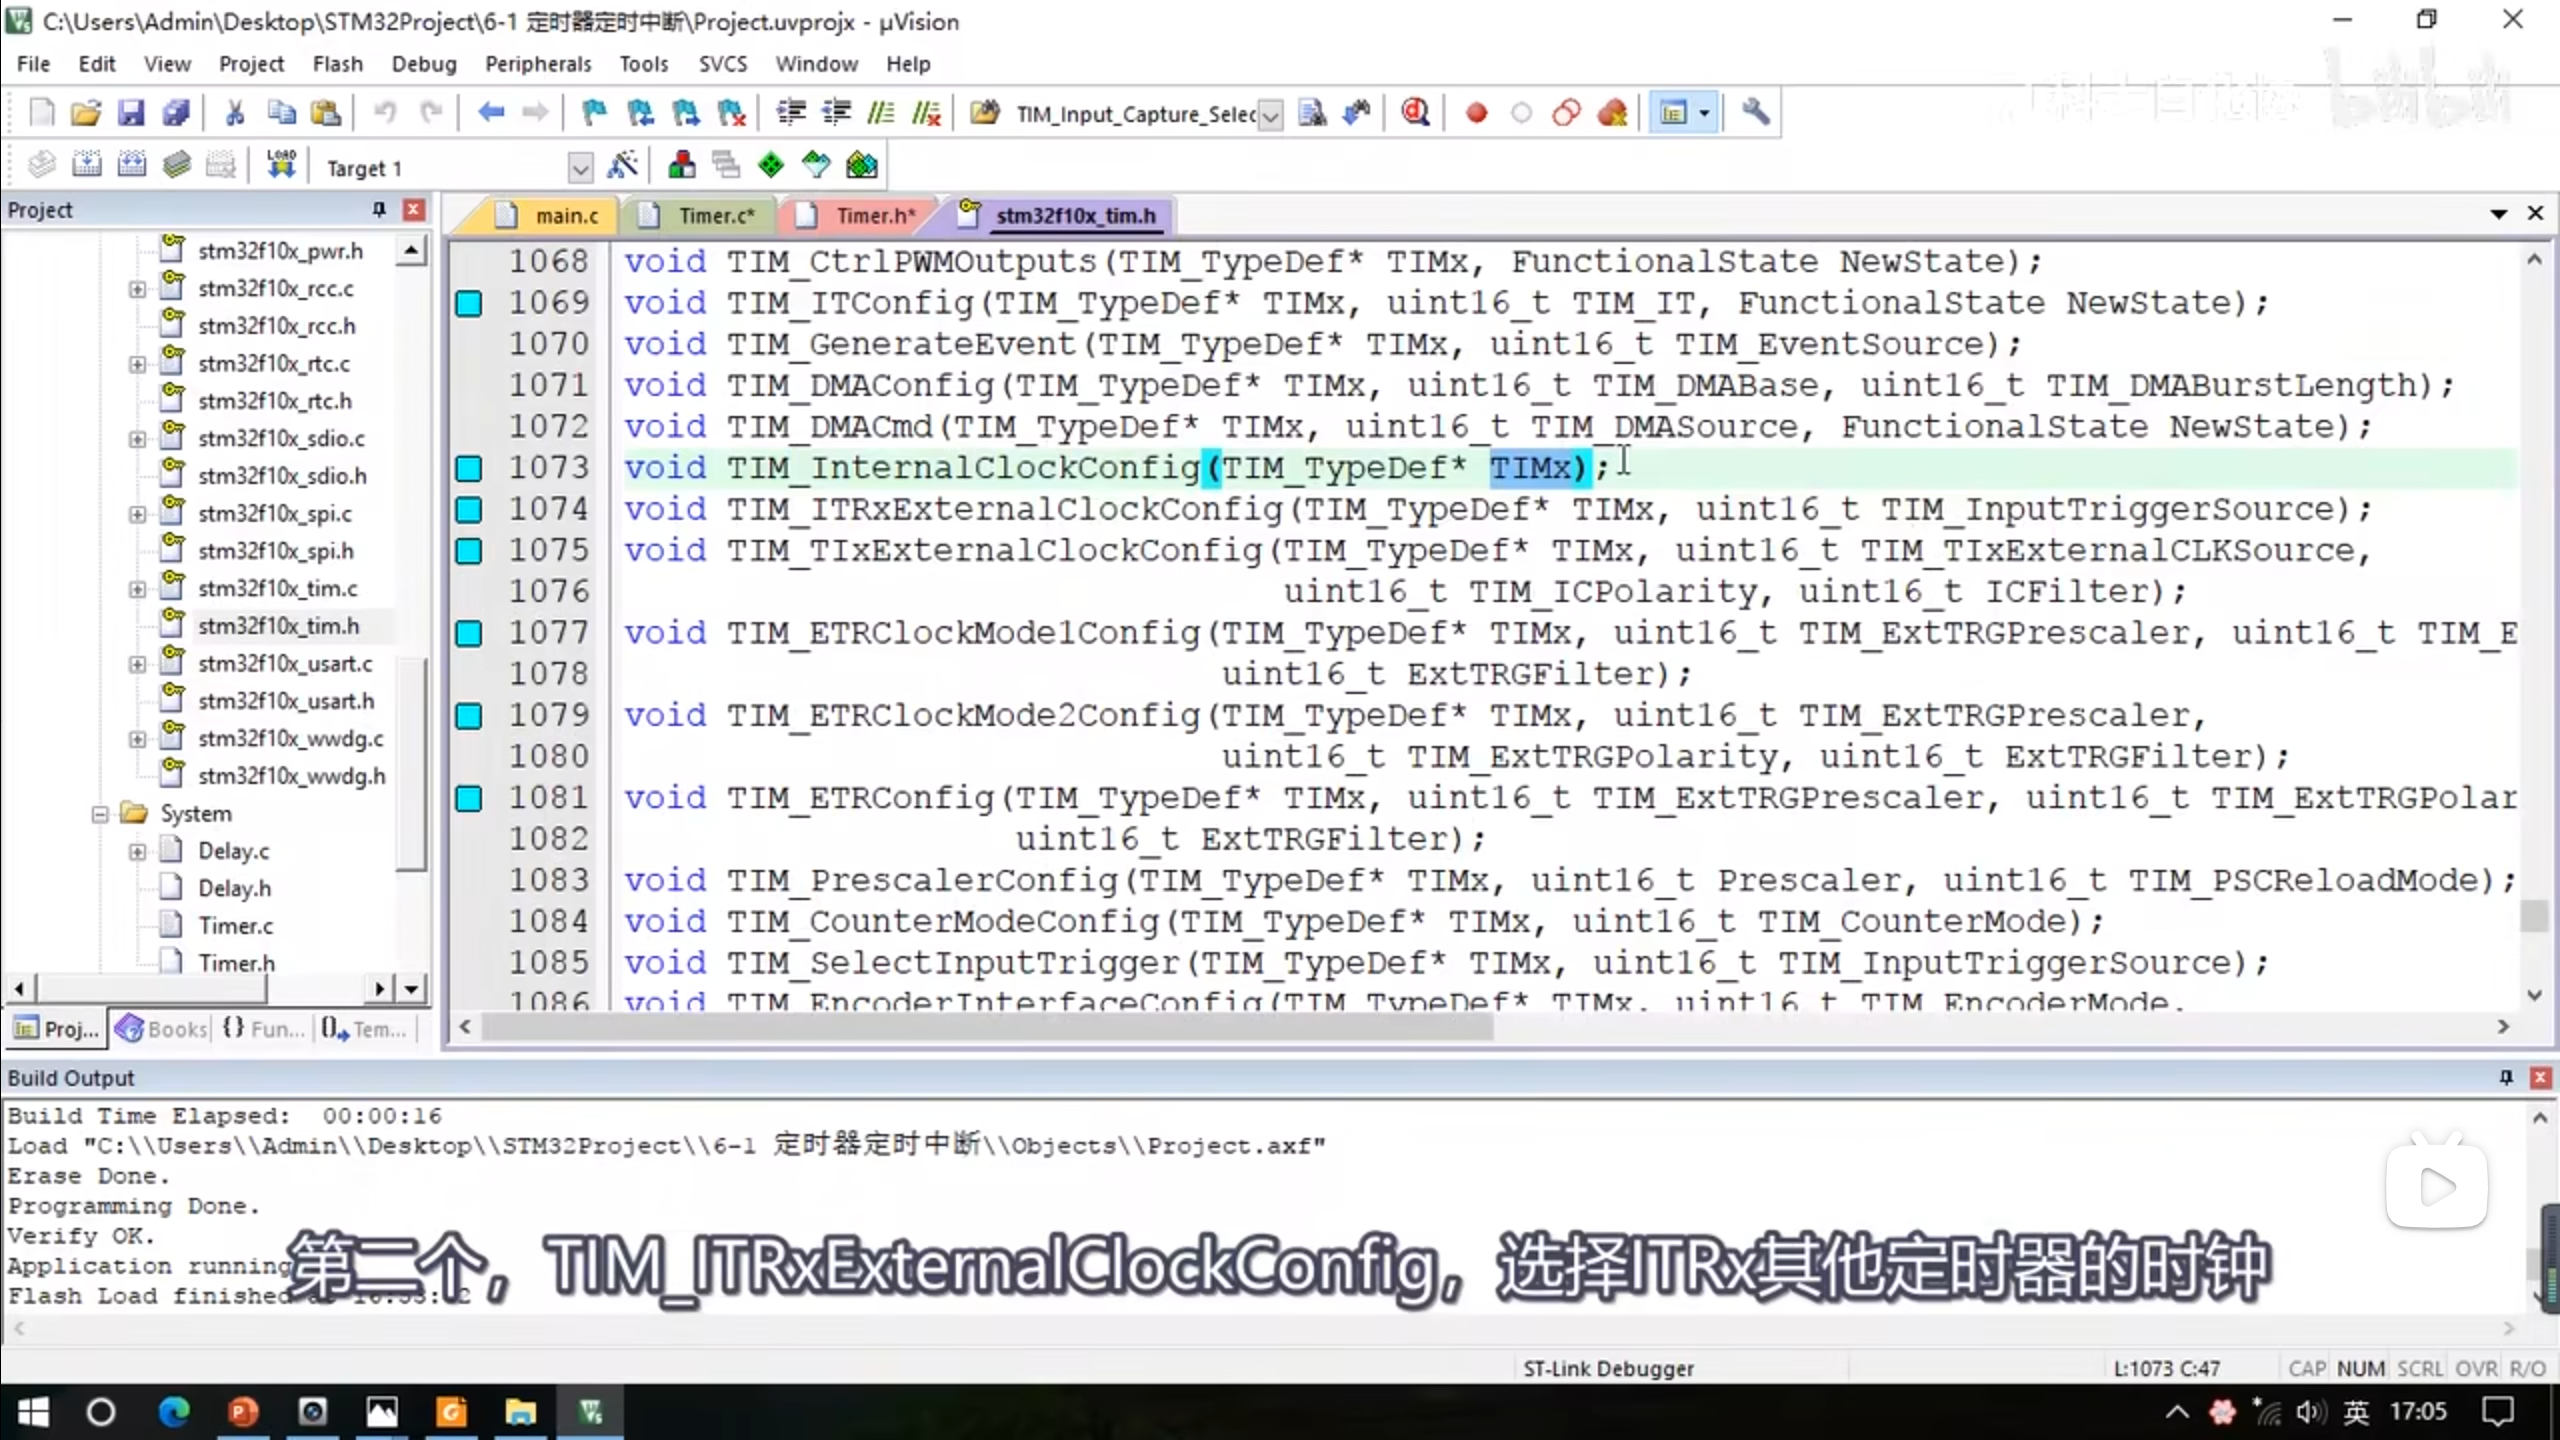Viewport: 2560px width, 1440px height.
Task: Open the Peripherals menu
Action: click(537, 64)
